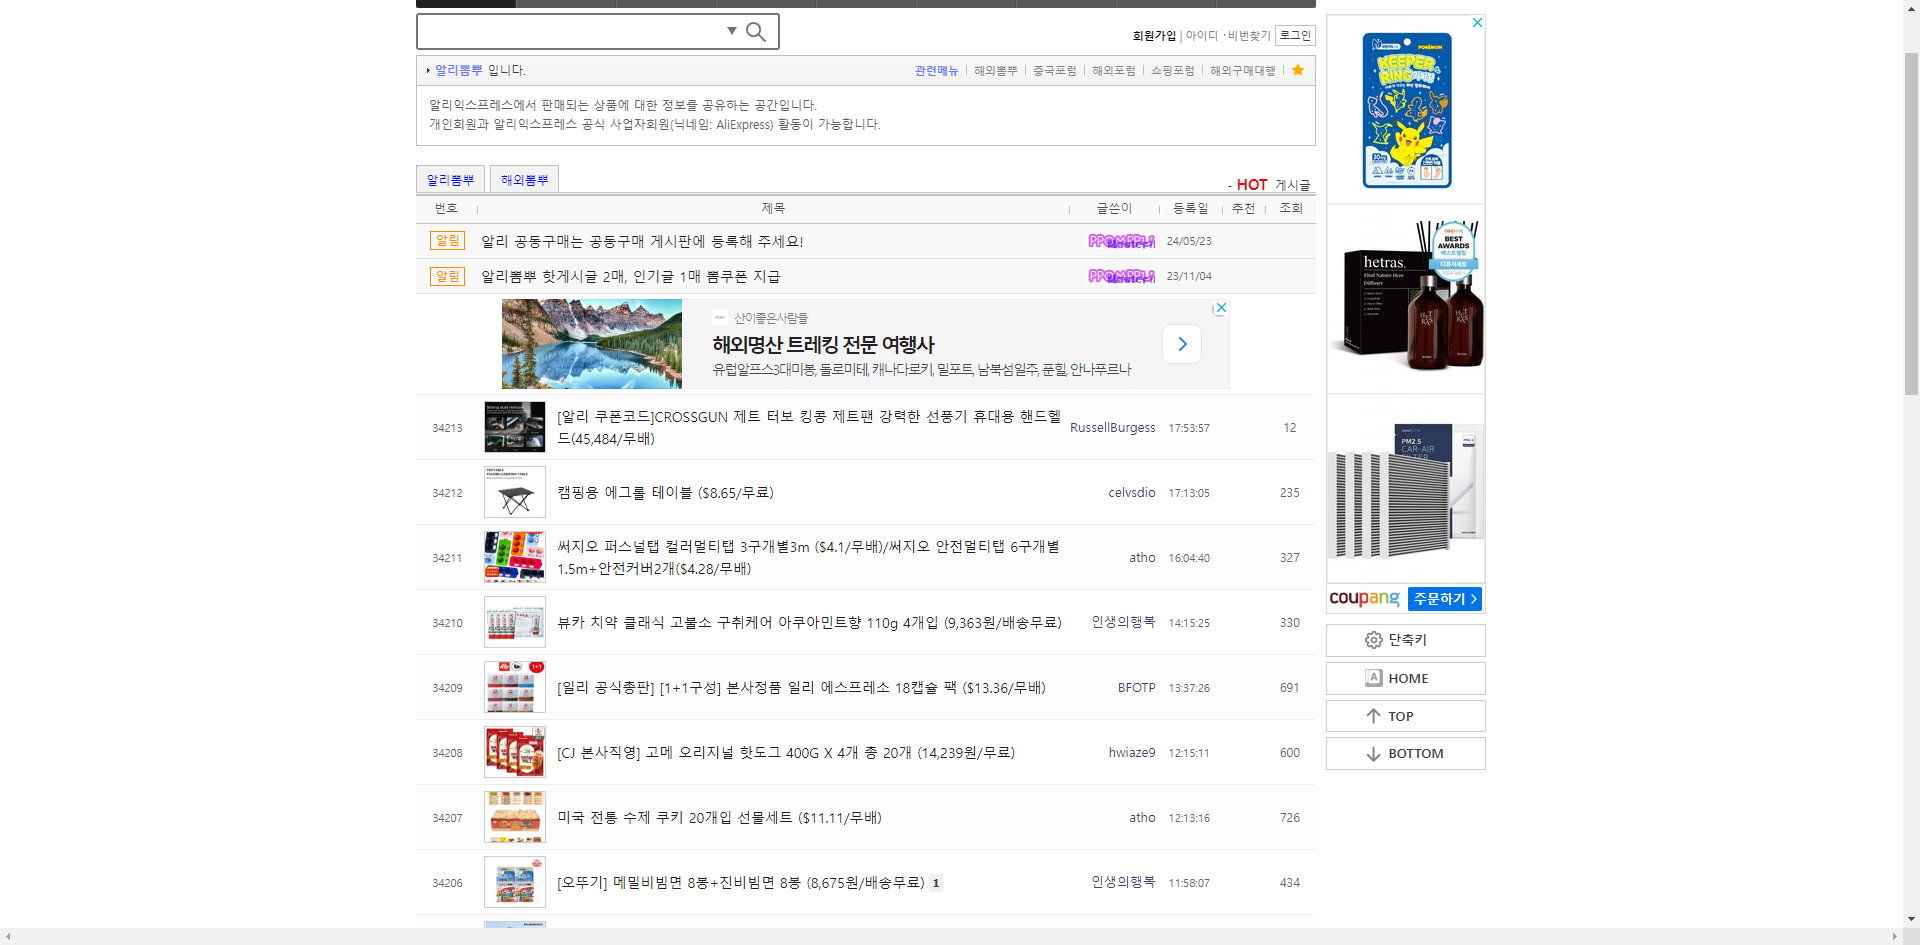Click the vertical scrollbar down arrow
The image size is (1920, 945).
point(1911,919)
